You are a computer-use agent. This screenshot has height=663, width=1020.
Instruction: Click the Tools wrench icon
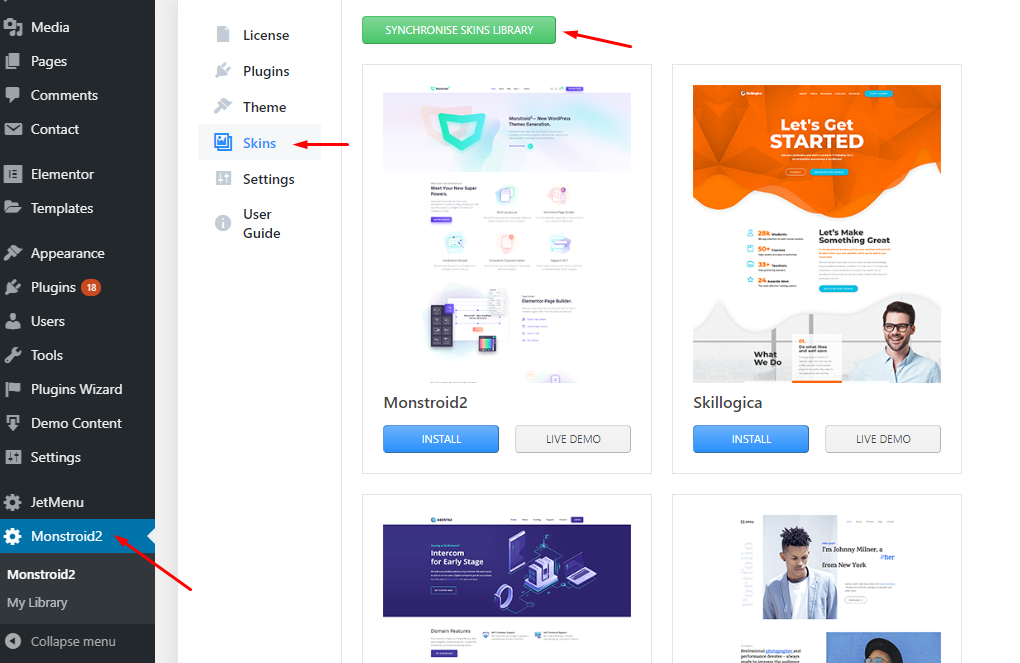point(13,355)
